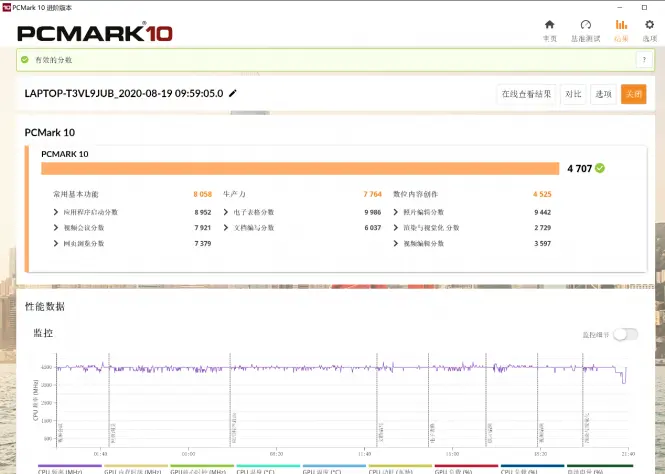Expand the 渲染与视觉化 分数 row

coord(396,228)
